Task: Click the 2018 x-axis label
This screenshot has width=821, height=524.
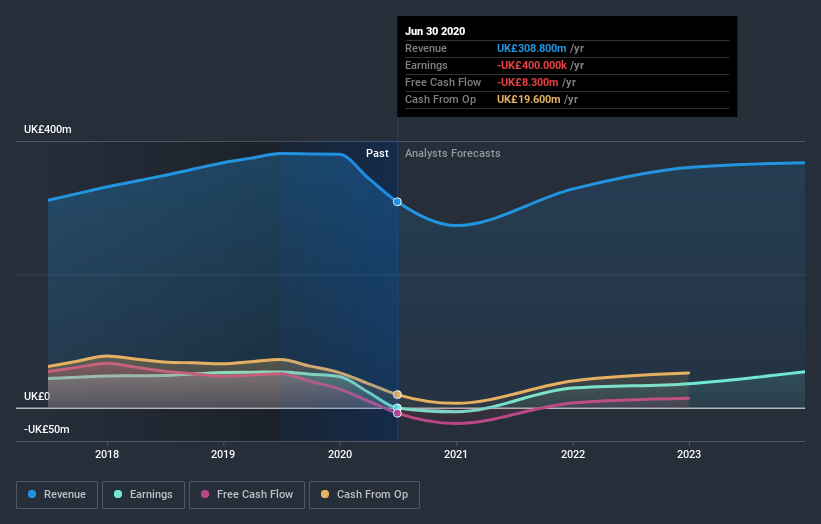Action: (x=107, y=454)
